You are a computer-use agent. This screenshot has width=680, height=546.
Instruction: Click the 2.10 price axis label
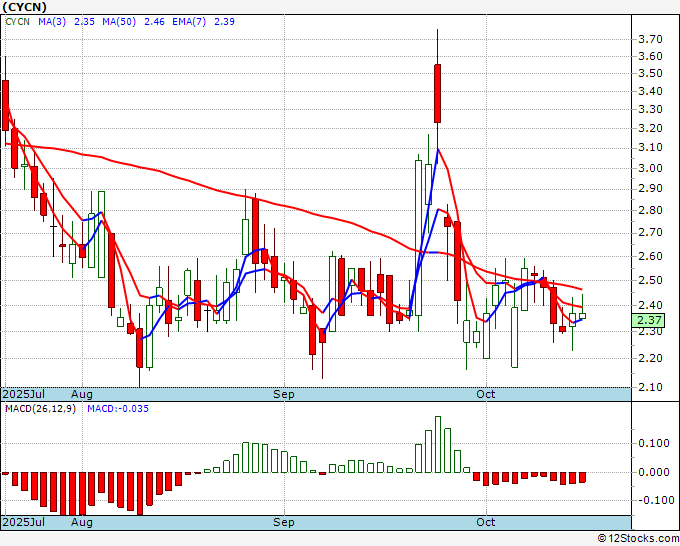pyautogui.click(x=651, y=387)
